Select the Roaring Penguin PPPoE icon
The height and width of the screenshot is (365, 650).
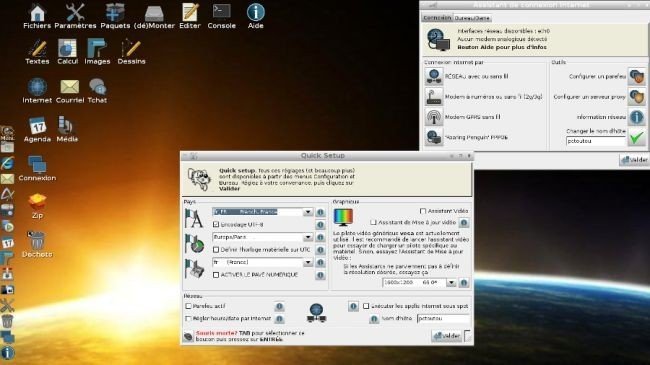pos(434,137)
